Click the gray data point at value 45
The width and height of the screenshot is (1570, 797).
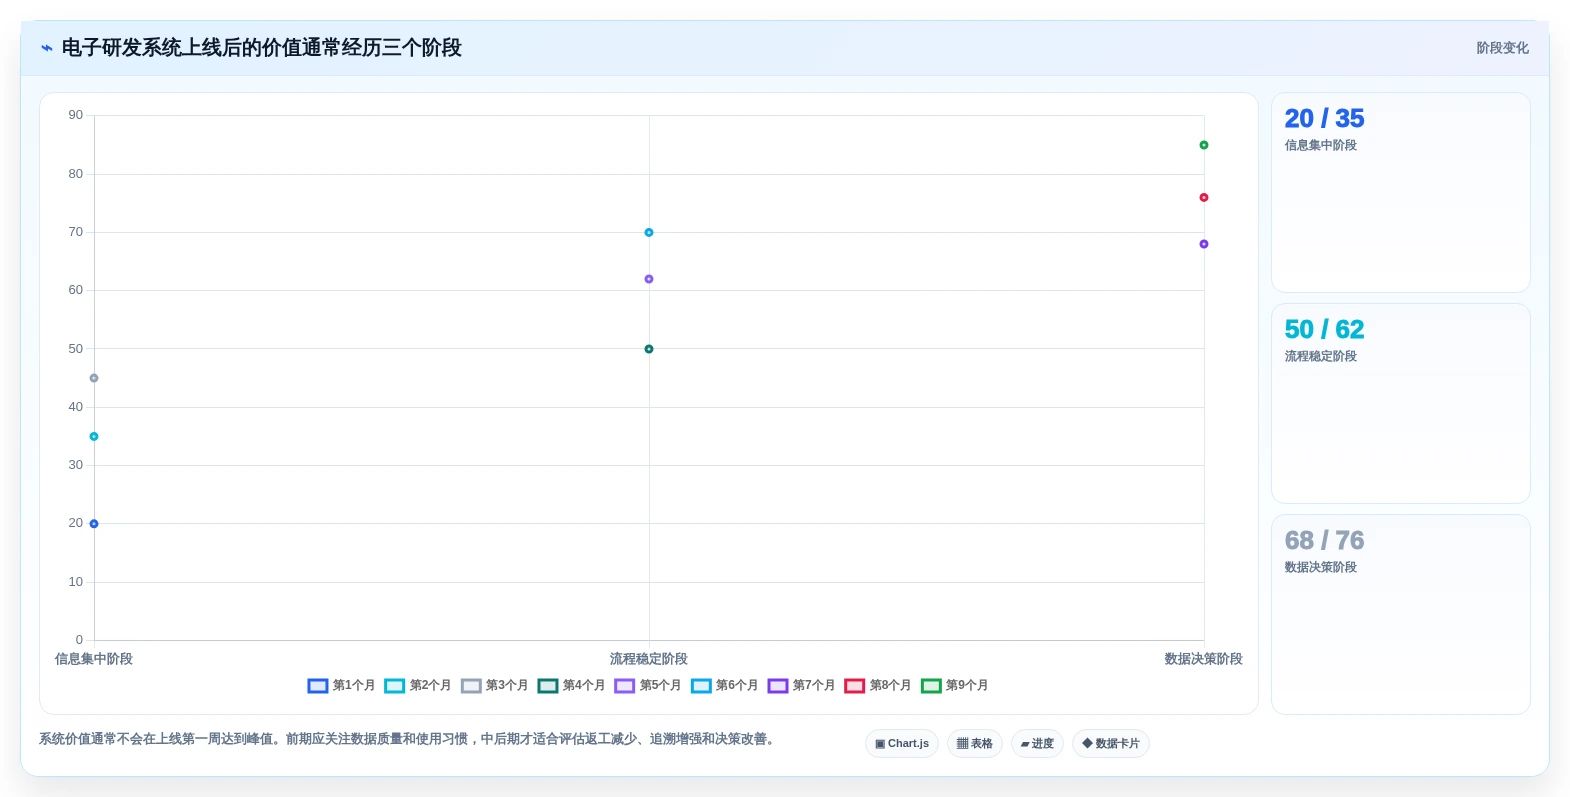(94, 378)
